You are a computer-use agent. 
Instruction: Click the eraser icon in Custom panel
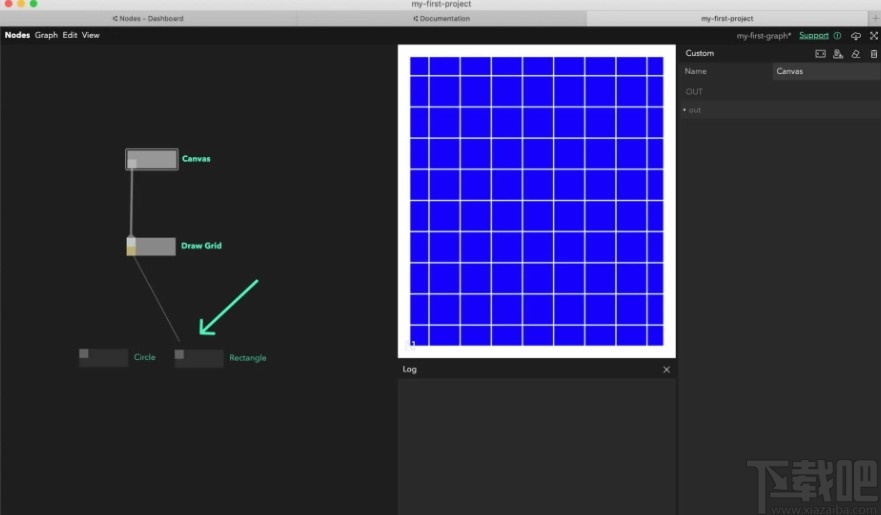pyautogui.click(x=856, y=54)
